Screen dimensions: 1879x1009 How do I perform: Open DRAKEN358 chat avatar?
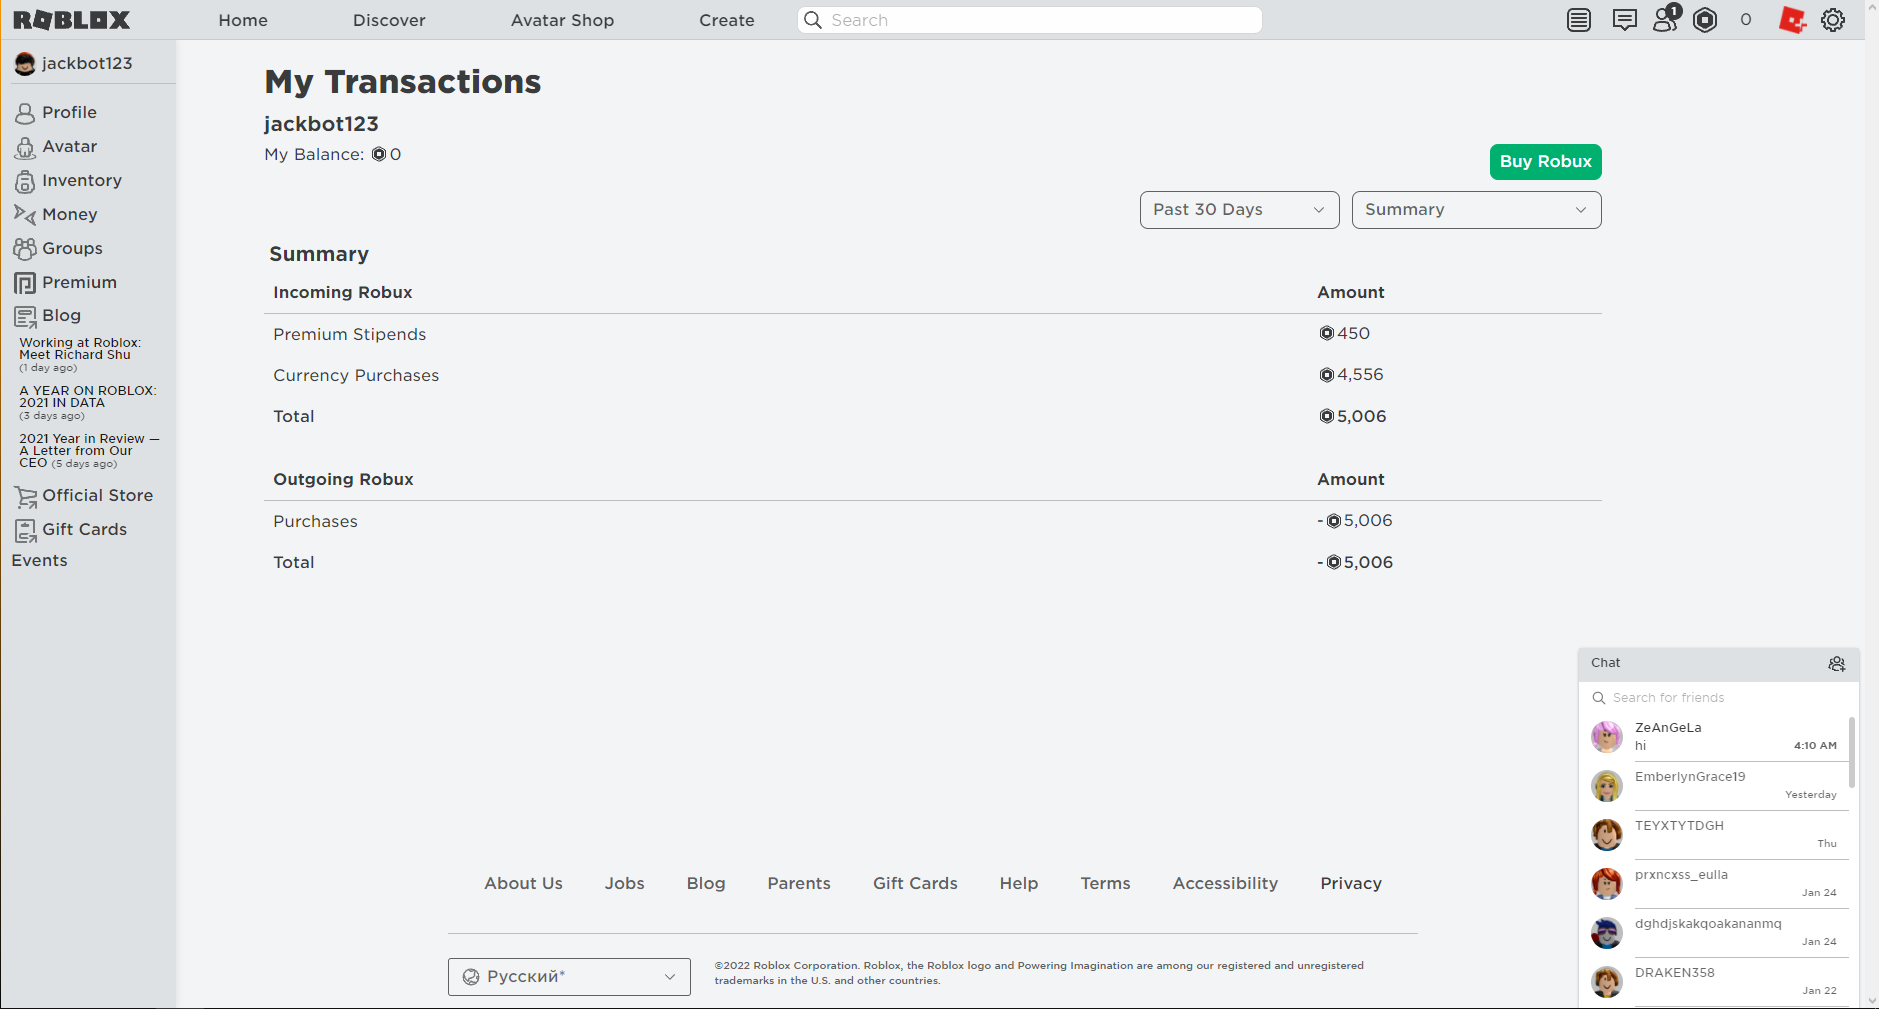[x=1607, y=982]
